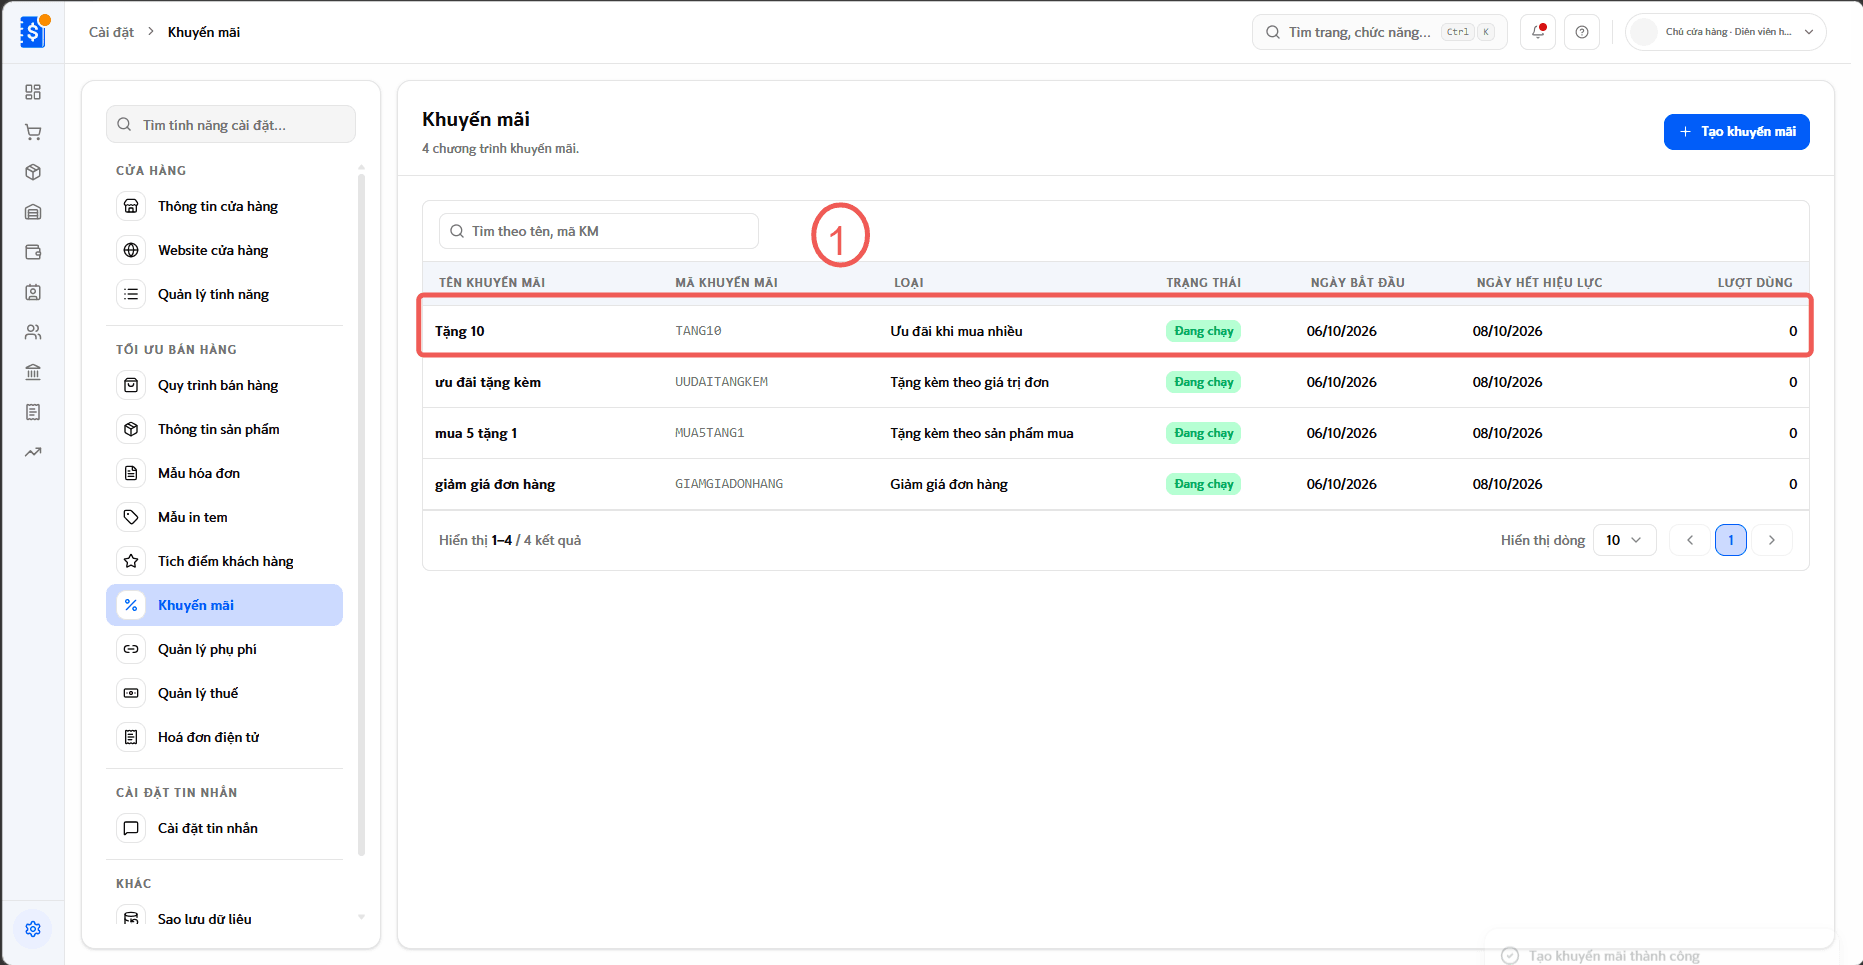The width and height of the screenshot is (1863, 965).
Task: Open the notifications bell icon
Action: [1538, 32]
